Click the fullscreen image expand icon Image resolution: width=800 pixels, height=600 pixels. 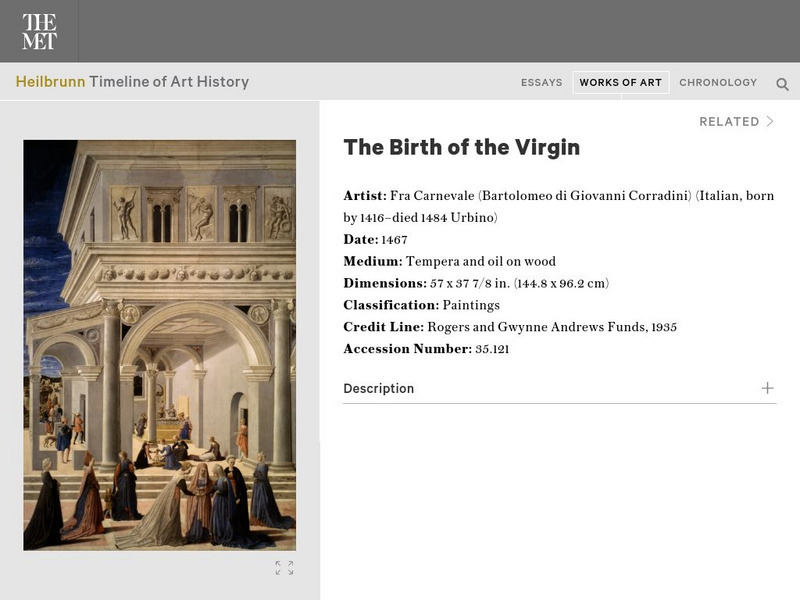pos(284,568)
